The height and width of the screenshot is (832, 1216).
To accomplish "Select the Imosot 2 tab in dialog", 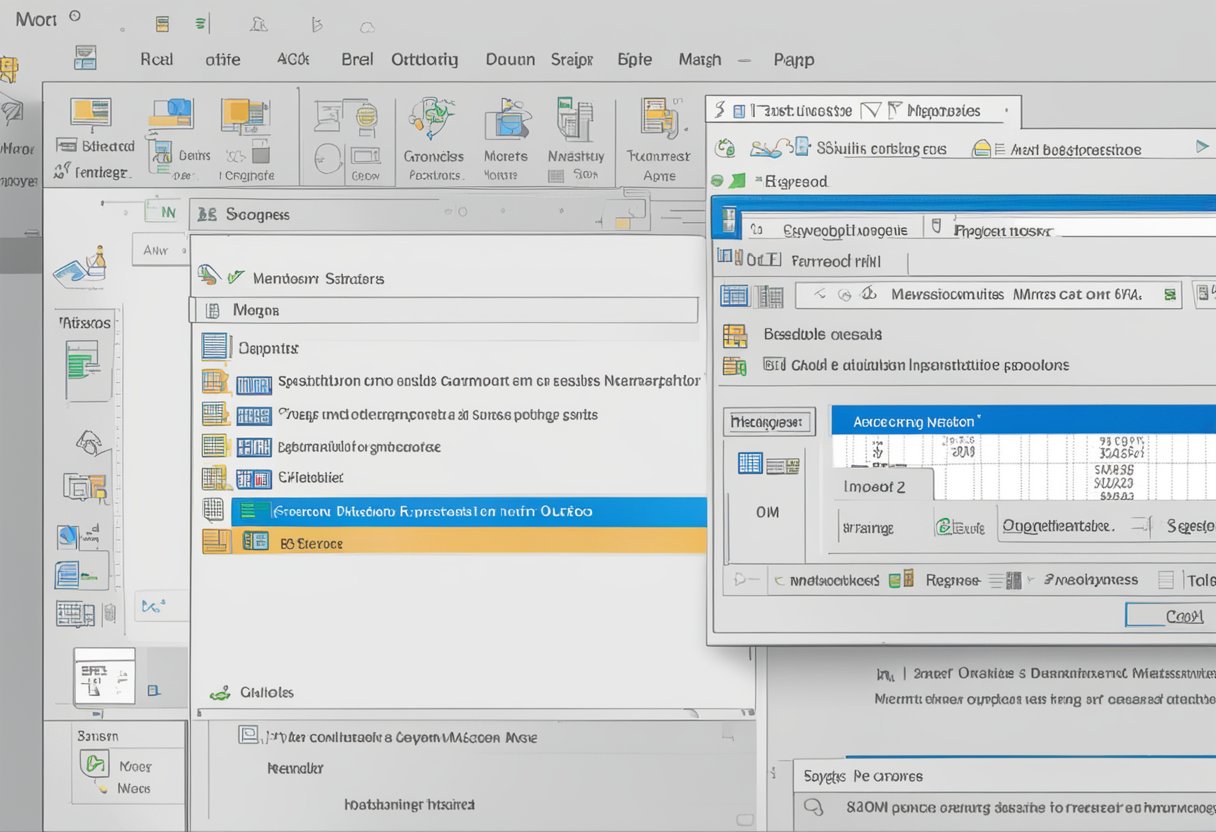I will 878,486.
